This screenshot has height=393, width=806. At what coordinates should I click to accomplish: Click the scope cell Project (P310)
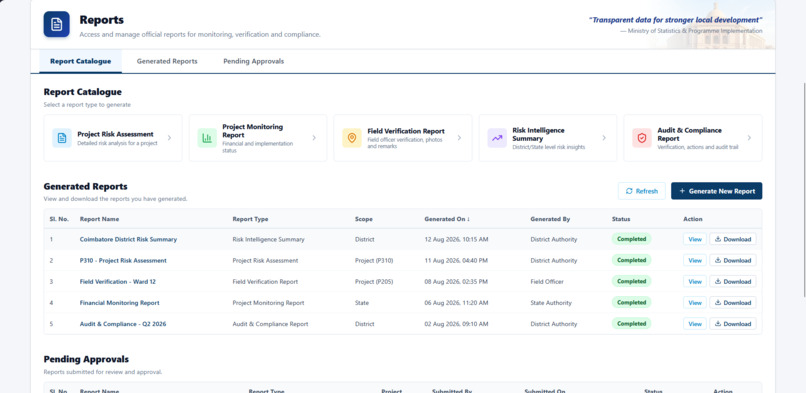(374, 260)
